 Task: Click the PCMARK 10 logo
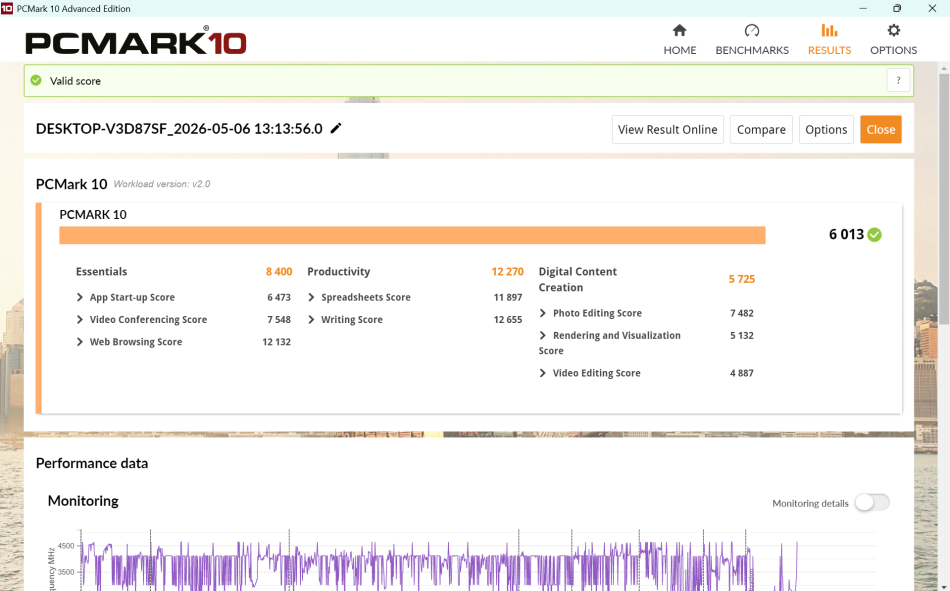tap(136, 41)
